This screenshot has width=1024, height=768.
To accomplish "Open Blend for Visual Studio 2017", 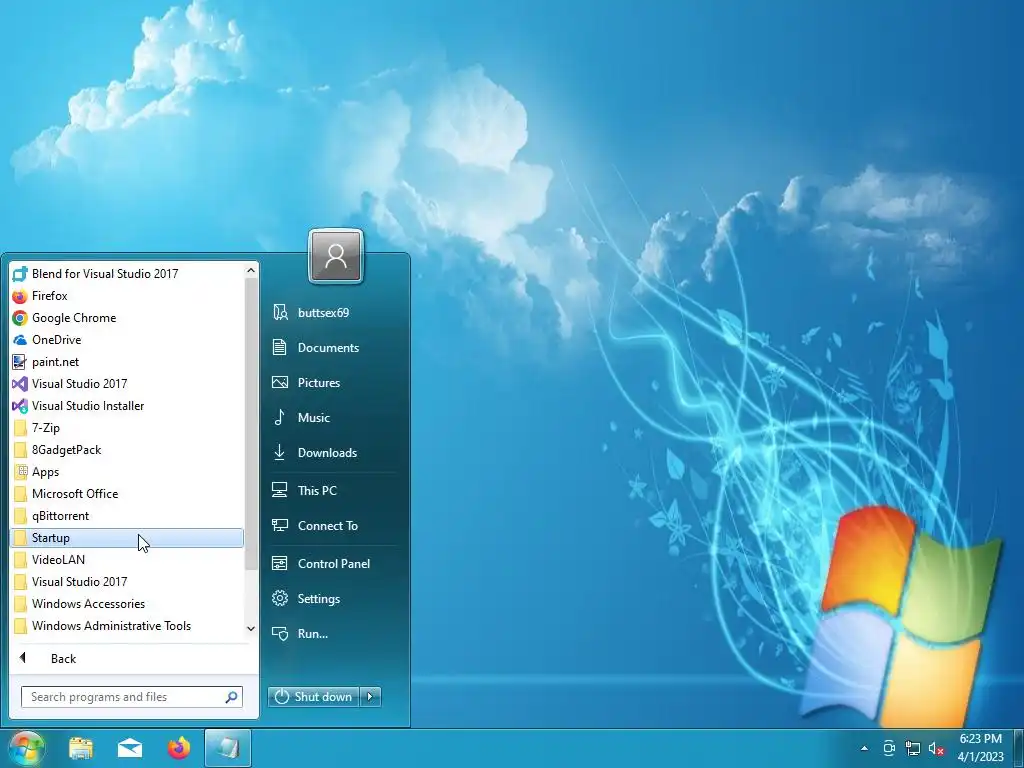I will 127,274.
